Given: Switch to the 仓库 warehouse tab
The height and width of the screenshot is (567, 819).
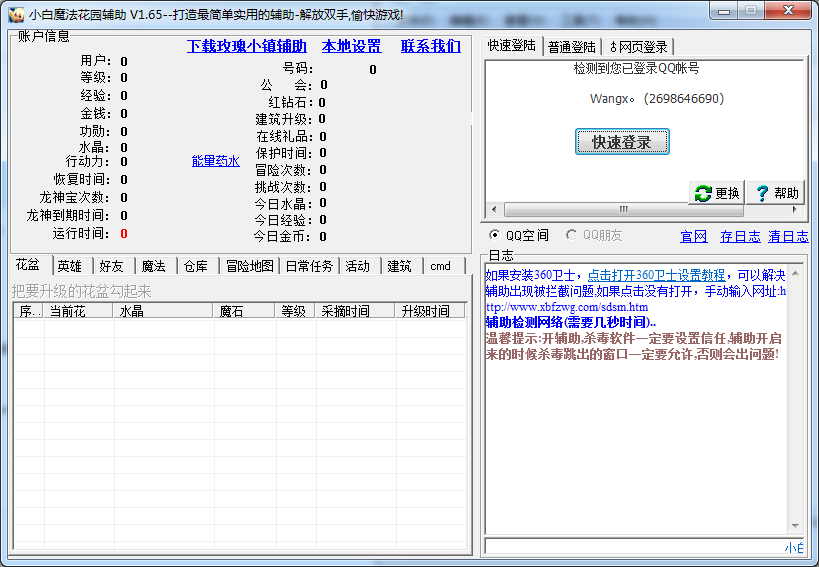Looking at the screenshot, I should (195, 266).
